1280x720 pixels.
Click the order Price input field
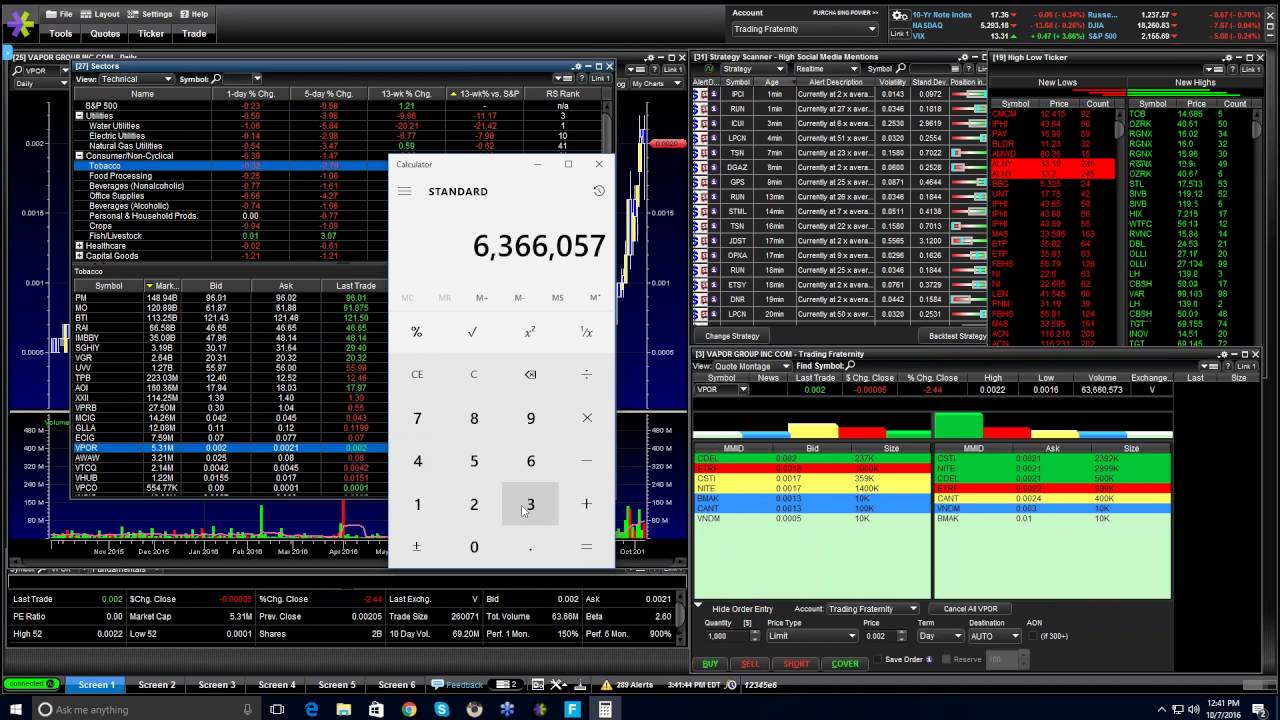(x=882, y=636)
